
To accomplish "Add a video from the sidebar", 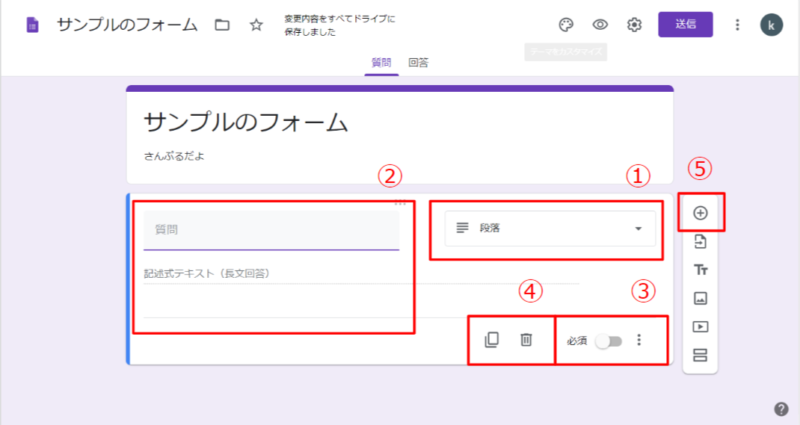I will 700,326.
